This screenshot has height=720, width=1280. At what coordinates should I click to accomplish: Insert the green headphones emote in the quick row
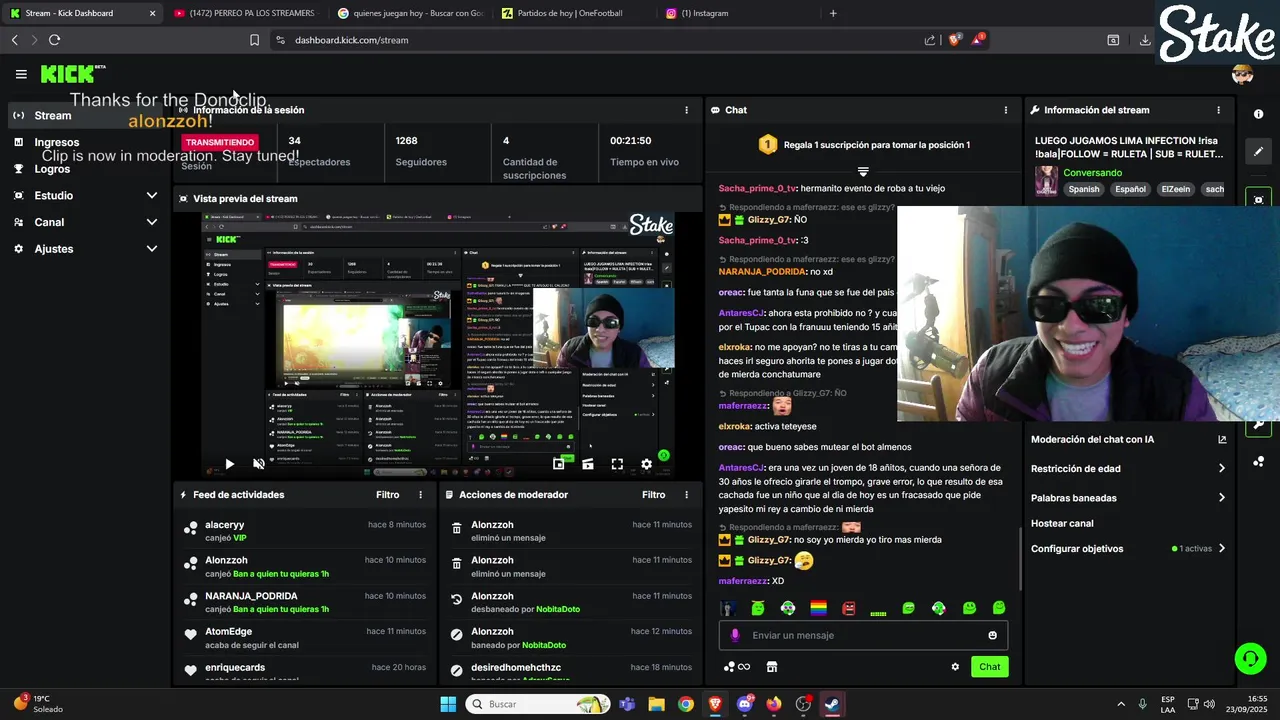[788, 608]
